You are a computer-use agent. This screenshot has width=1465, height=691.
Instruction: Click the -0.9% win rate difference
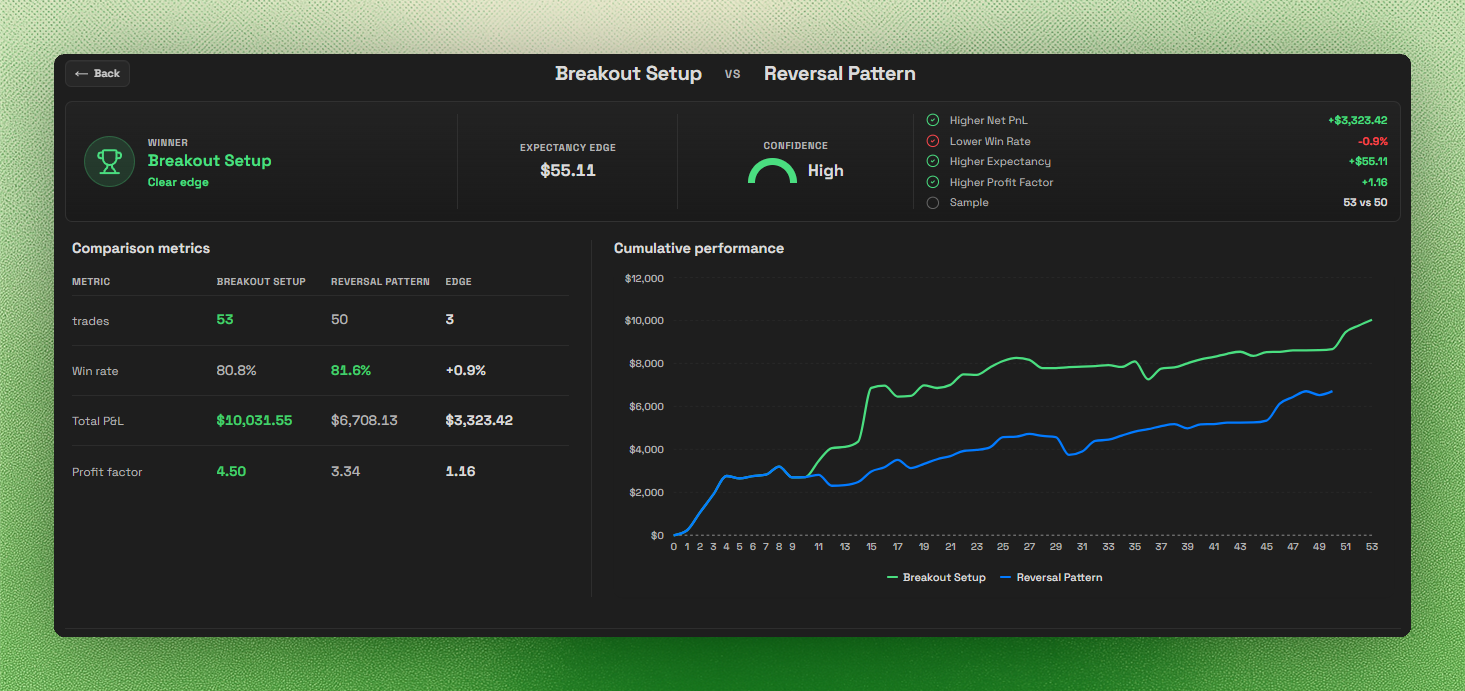(1372, 141)
